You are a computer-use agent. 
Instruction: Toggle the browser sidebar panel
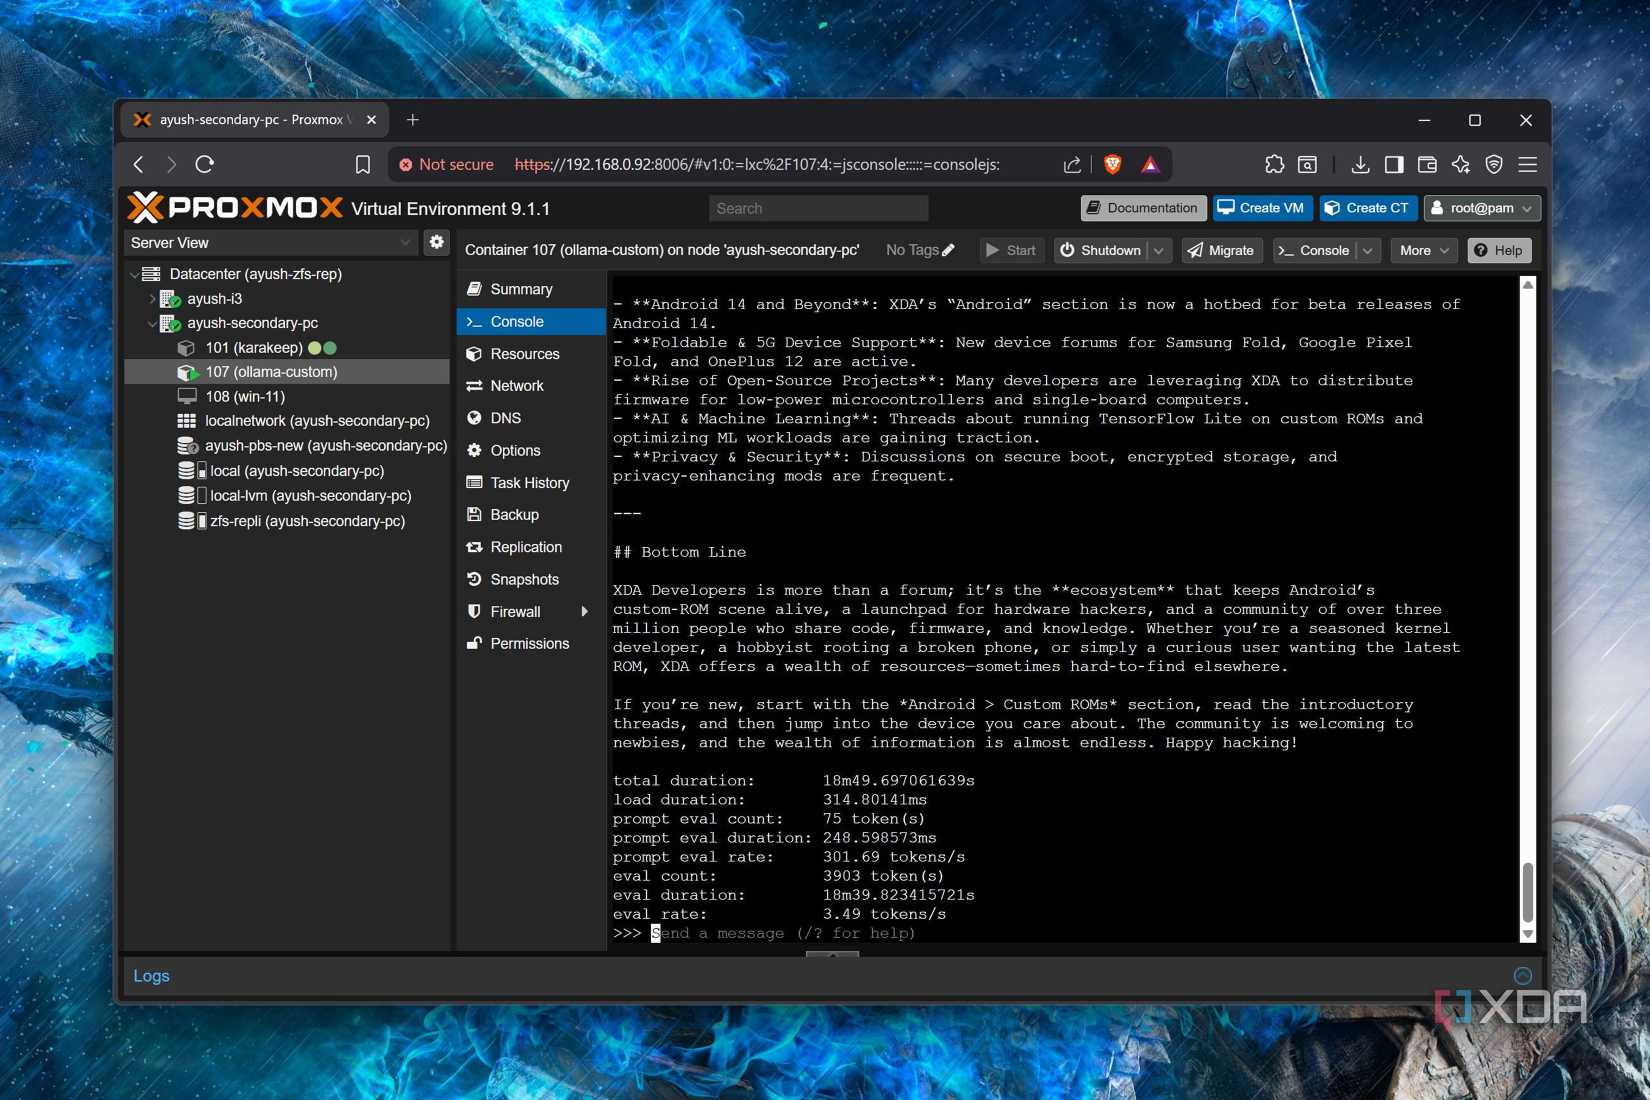point(1394,164)
